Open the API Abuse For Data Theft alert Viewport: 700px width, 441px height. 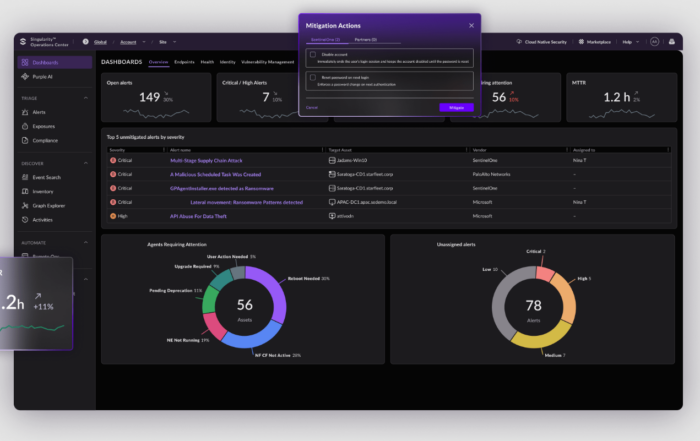[198, 216]
